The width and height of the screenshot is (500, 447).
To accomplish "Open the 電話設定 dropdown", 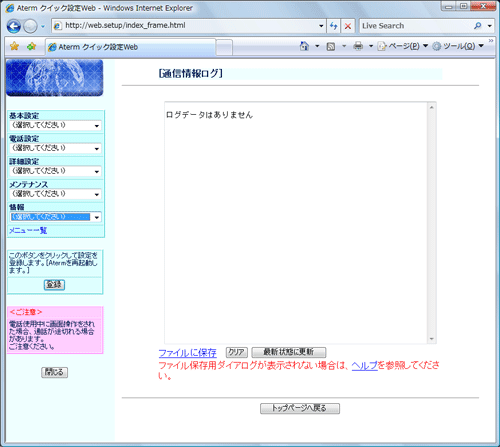I will [55, 148].
